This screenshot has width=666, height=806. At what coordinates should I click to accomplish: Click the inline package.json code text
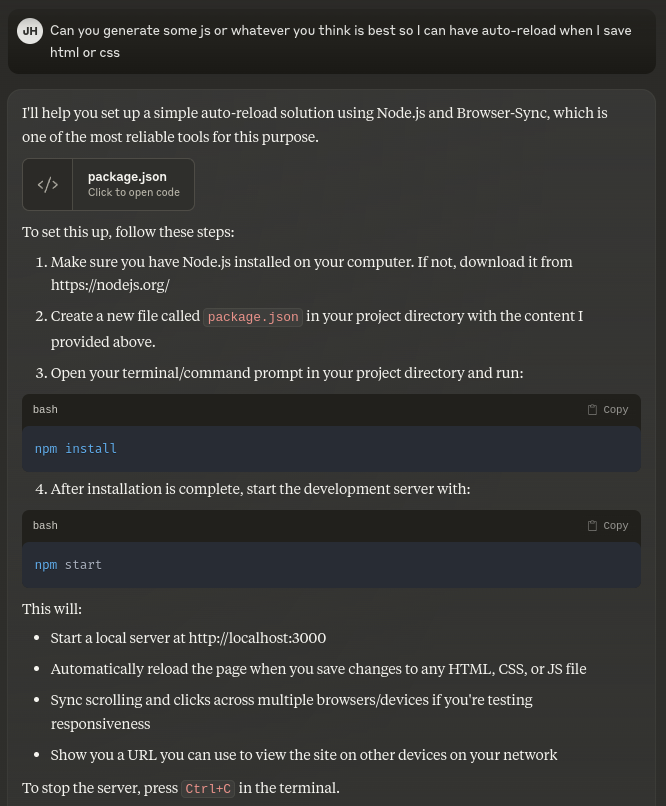pos(253,317)
